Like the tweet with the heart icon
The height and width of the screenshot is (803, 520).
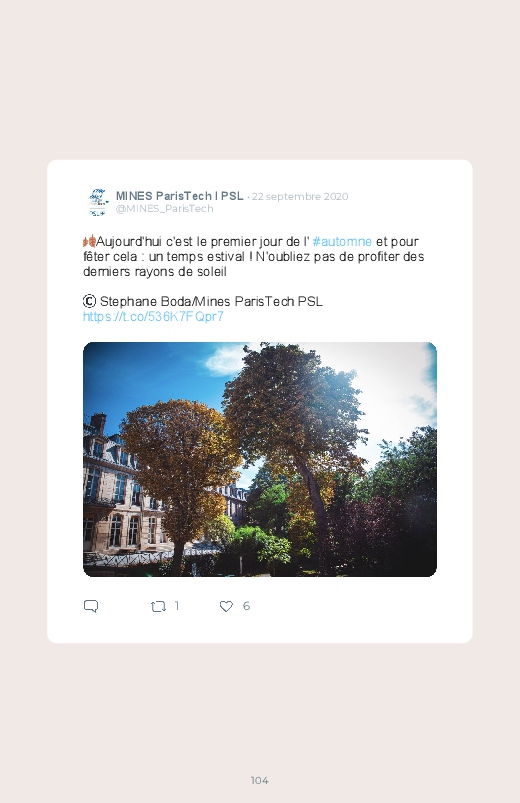tap(226, 606)
